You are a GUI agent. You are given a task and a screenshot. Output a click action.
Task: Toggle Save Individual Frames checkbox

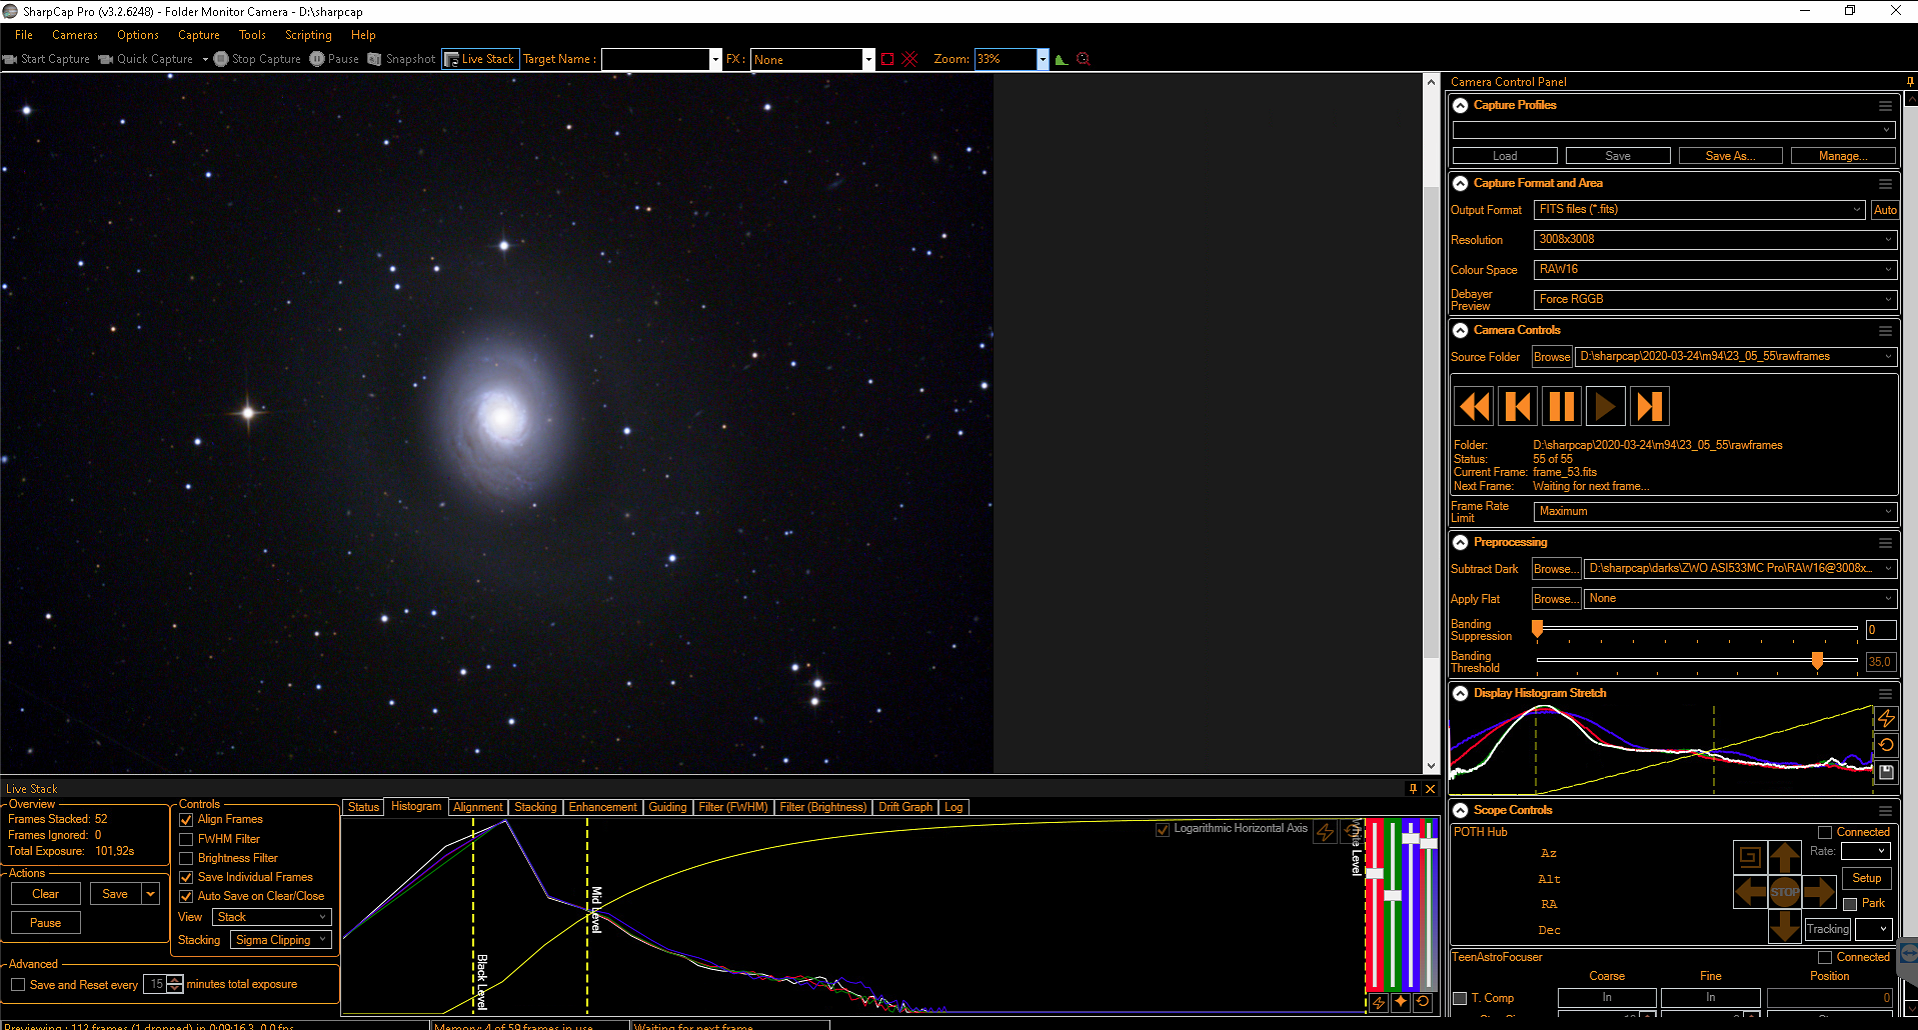coord(186,877)
